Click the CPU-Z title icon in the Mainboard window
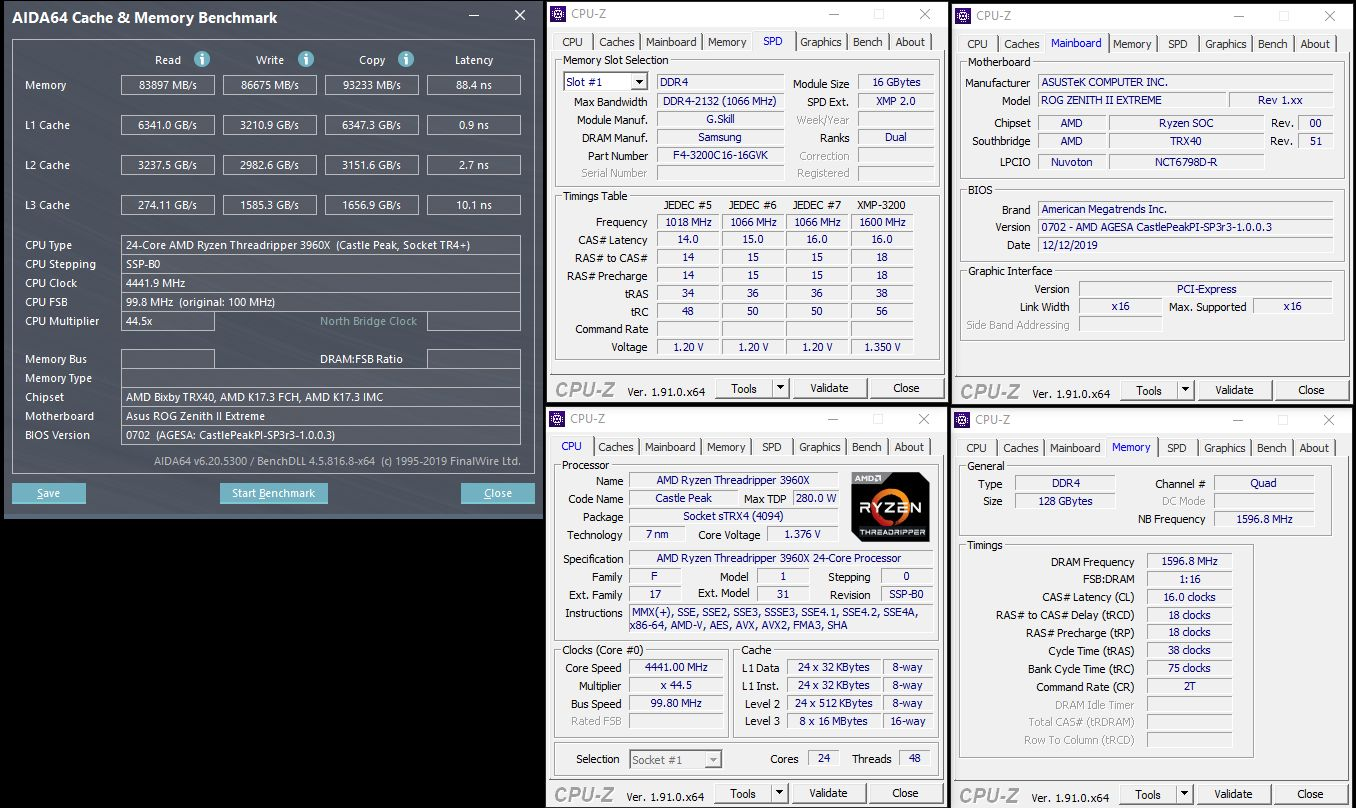The image size is (1356, 808). (x=962, y=15)
